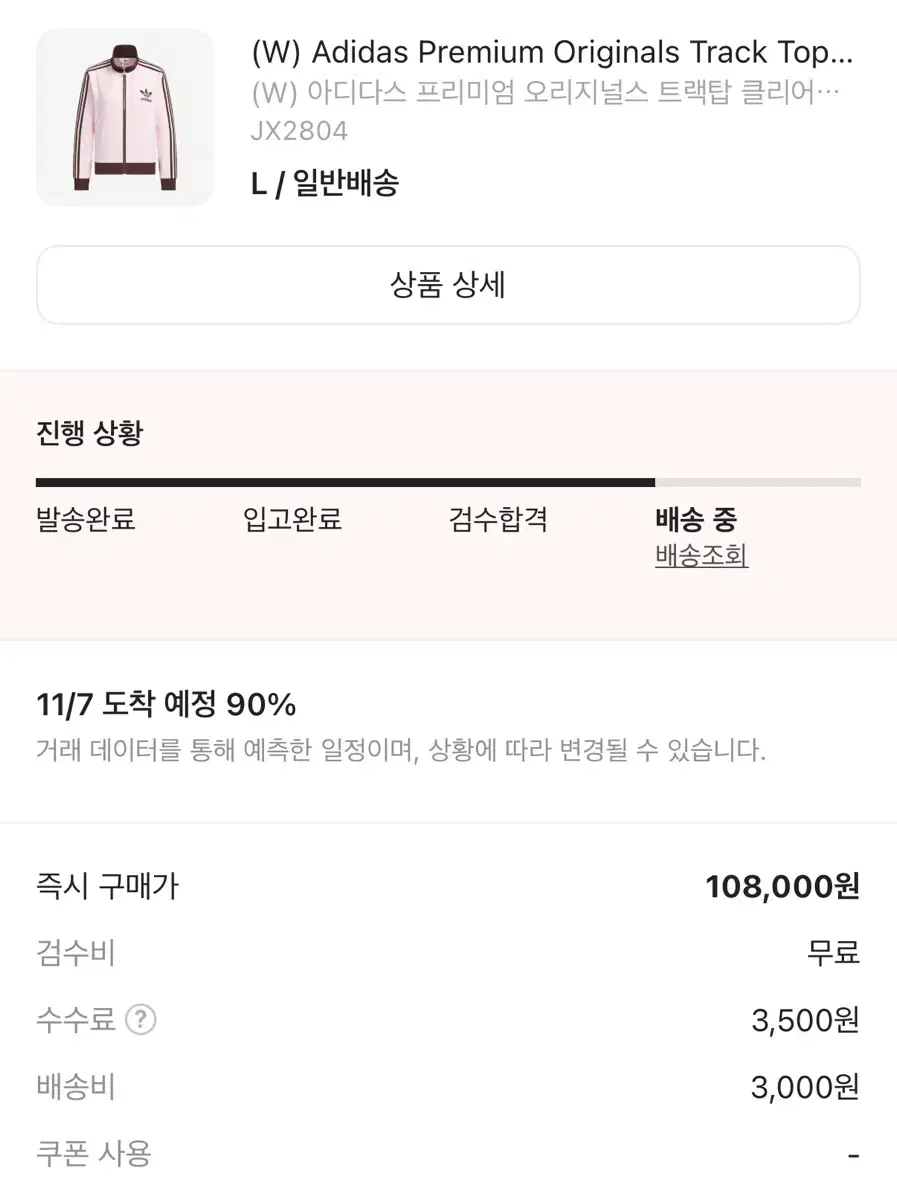The height and width of the screenshot is (1200, 897).
Task: Tap the 11/7 도착 예정 90% heading
Action: coord(166,706)
